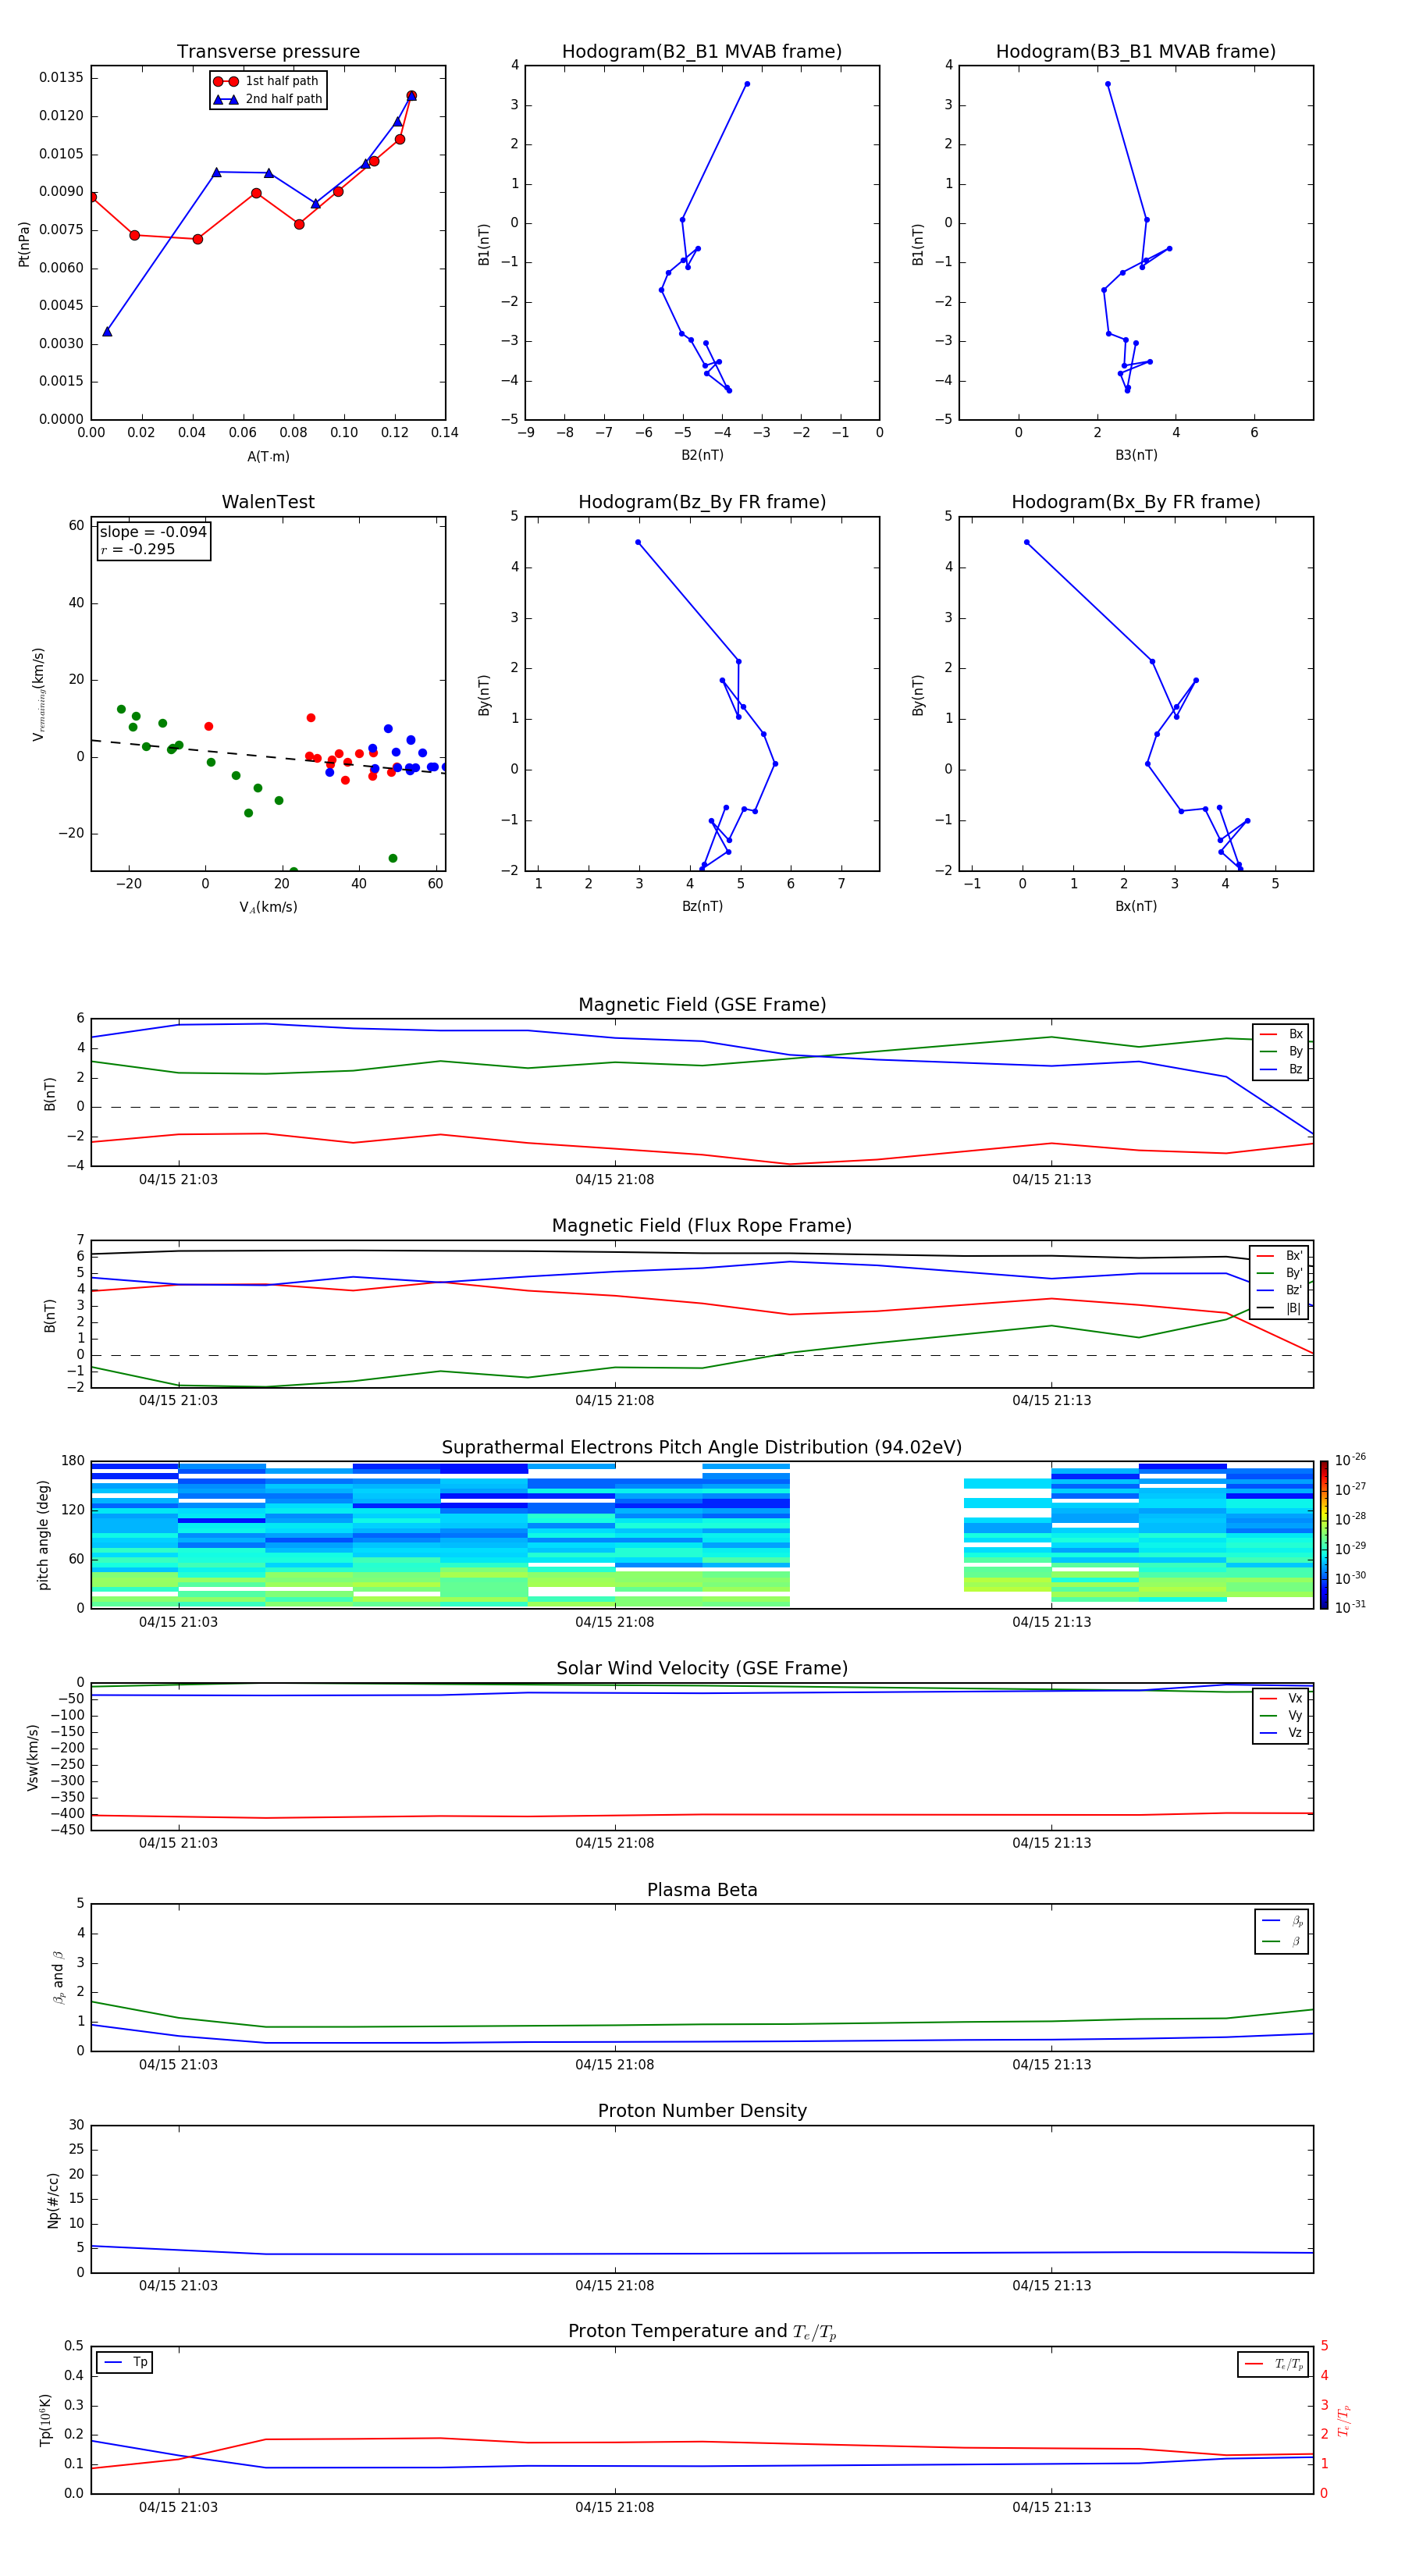The image size is (1405, 2576).
Task: Select the Bx' entry in flux rope legend
Action: point(1280,1256)
